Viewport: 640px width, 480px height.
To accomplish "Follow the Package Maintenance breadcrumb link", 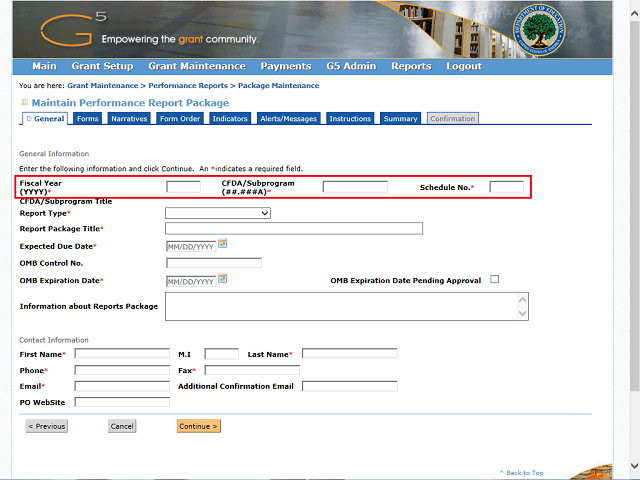I will click(279, 86).
